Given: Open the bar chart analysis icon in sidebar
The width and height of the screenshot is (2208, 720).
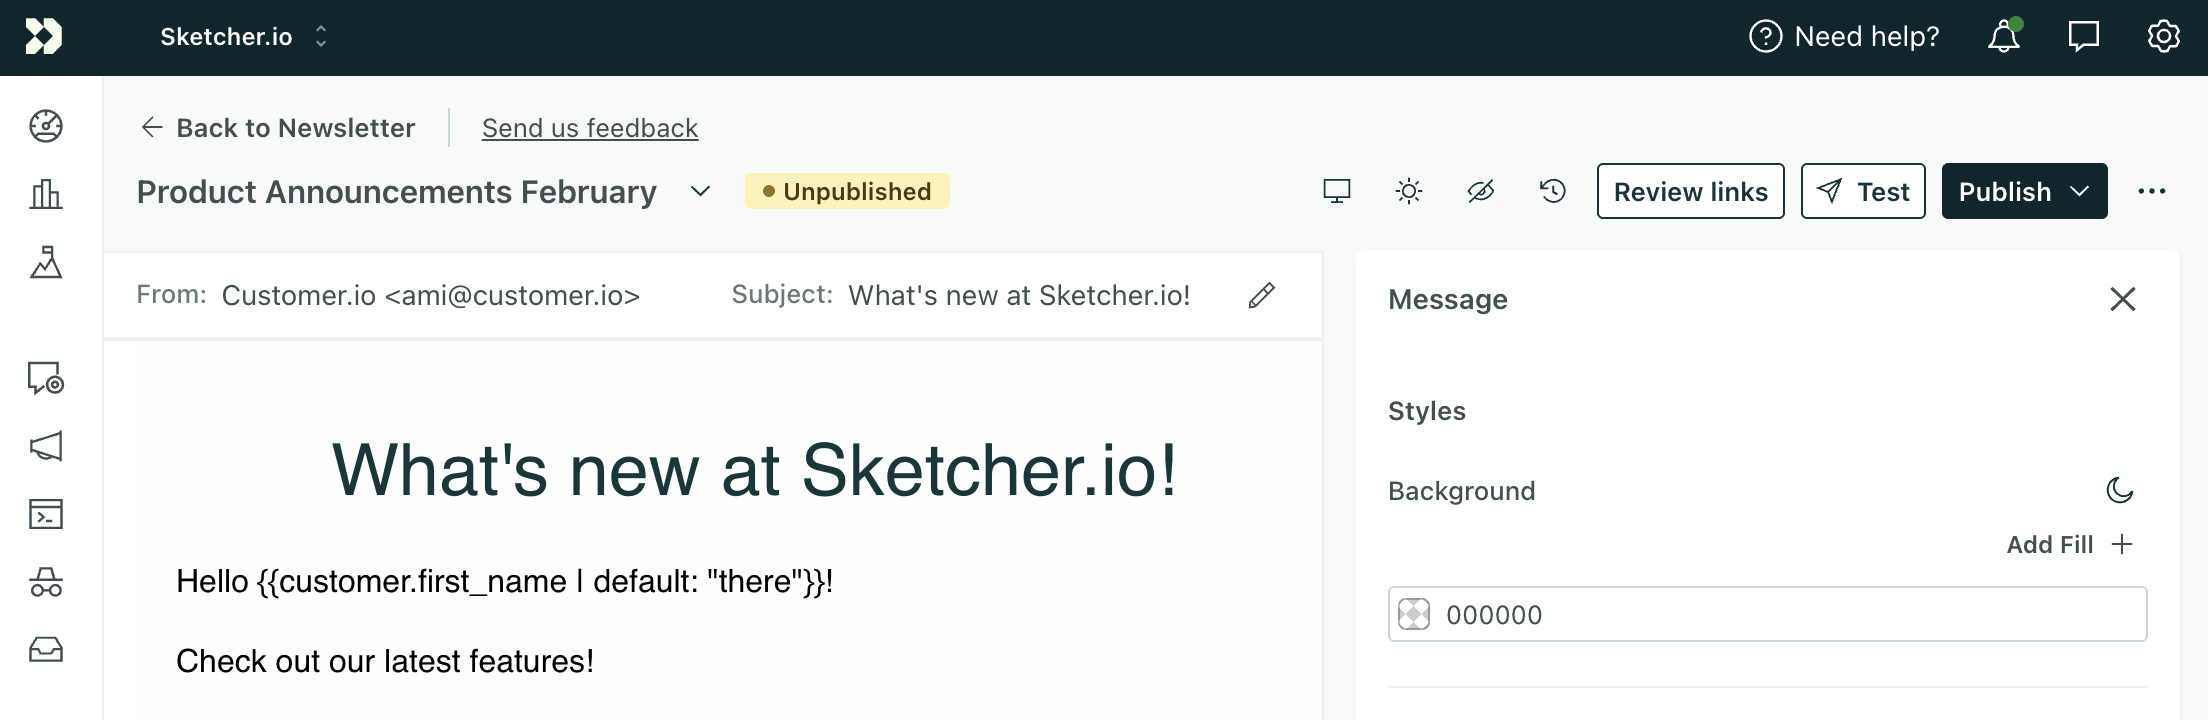Looking at the screenshot, I should pyautogui.click(x=46, y=193).
